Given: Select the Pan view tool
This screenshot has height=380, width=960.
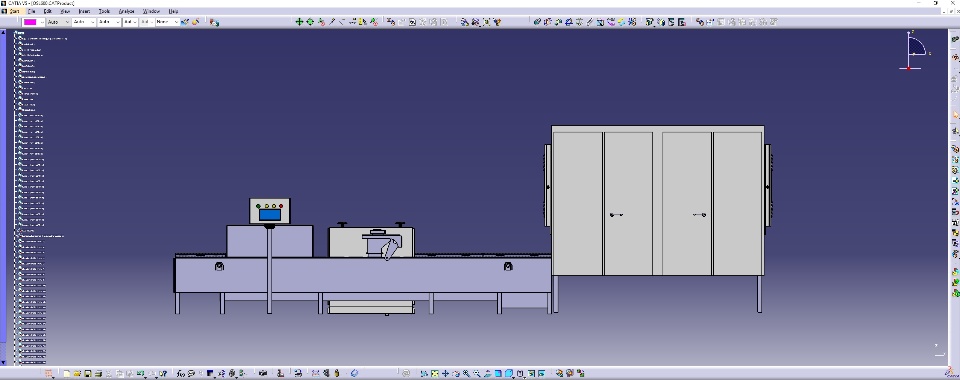Looking at the screenshot, I should [445, 373].
